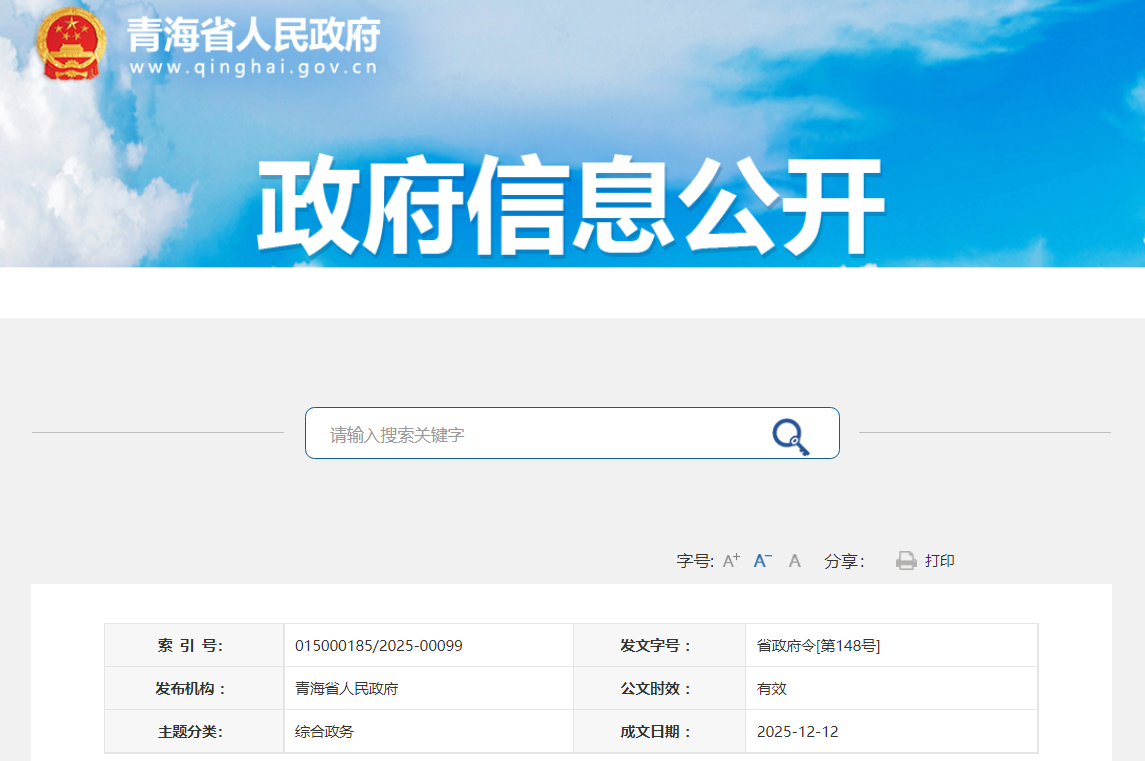
Task: Click document number 省政府令[第148号]
Action: click(818, 646)
